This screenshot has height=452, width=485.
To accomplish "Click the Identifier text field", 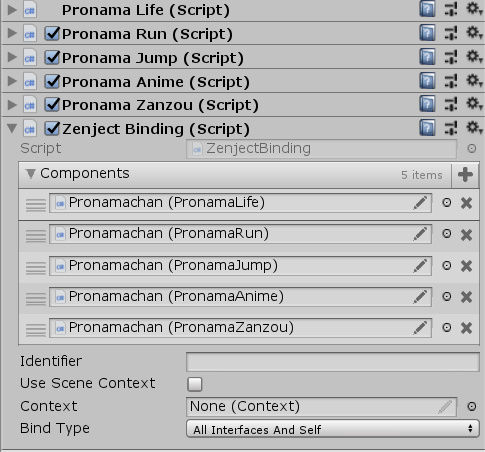I will pyautogui.click(x=333, y=362).
